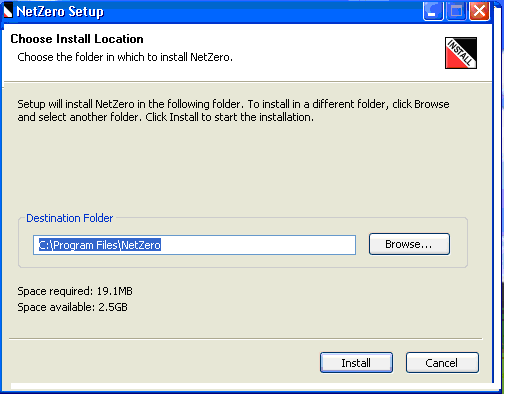Click the Choose Install Location heading
Viewport: 510px width, 394px height.
77,39
